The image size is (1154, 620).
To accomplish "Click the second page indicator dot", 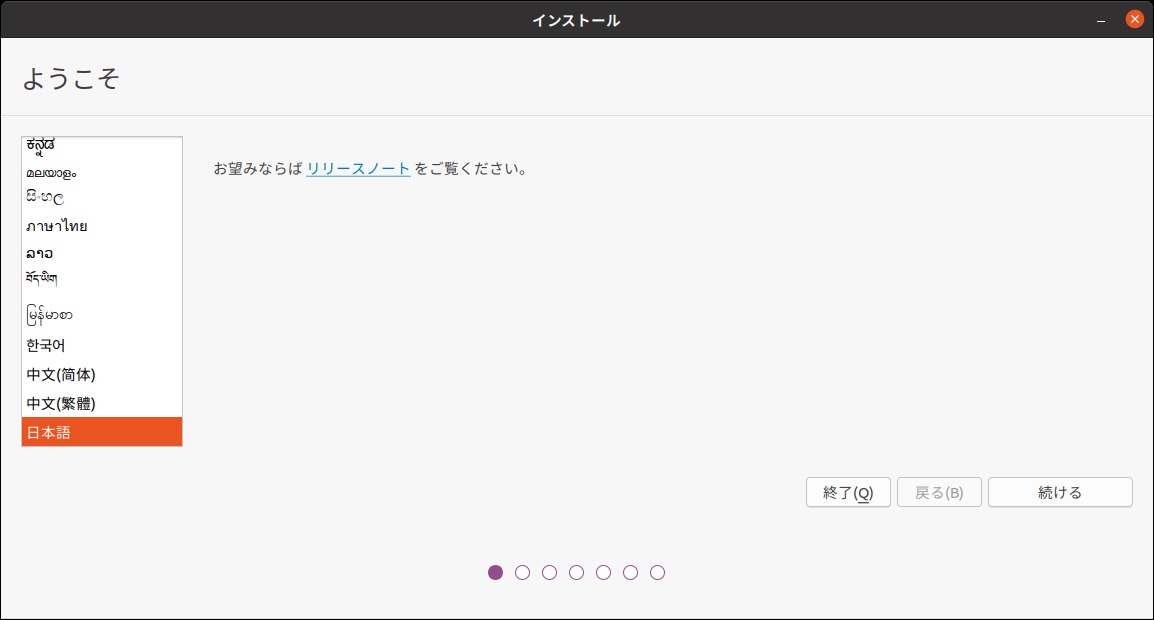I will 523,572.
